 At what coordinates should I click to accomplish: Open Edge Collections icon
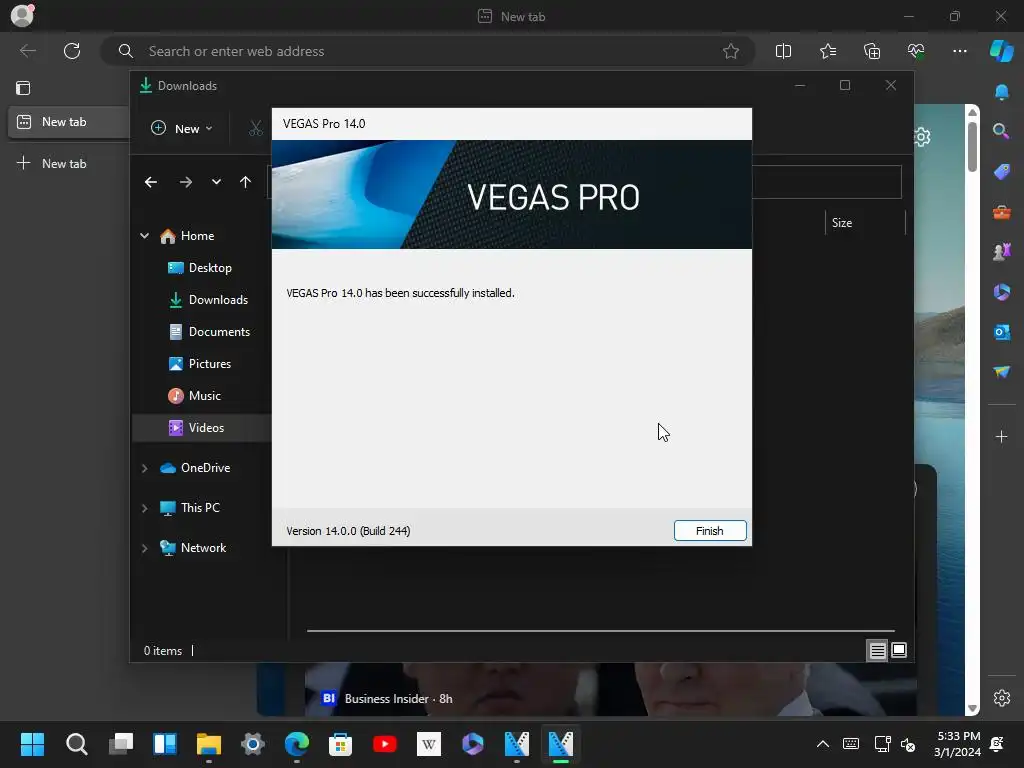point(872,51)
